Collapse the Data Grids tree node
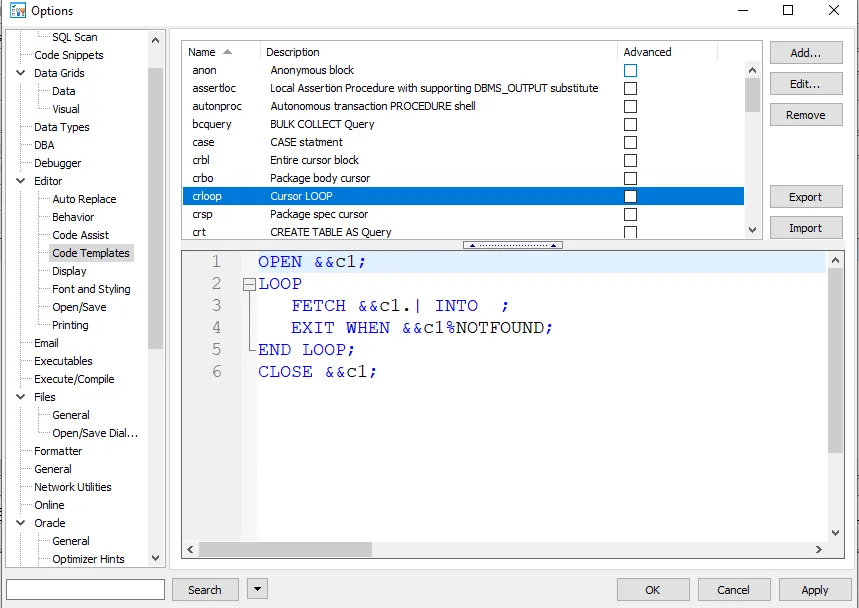859x608 pixels. click(21, 73)
